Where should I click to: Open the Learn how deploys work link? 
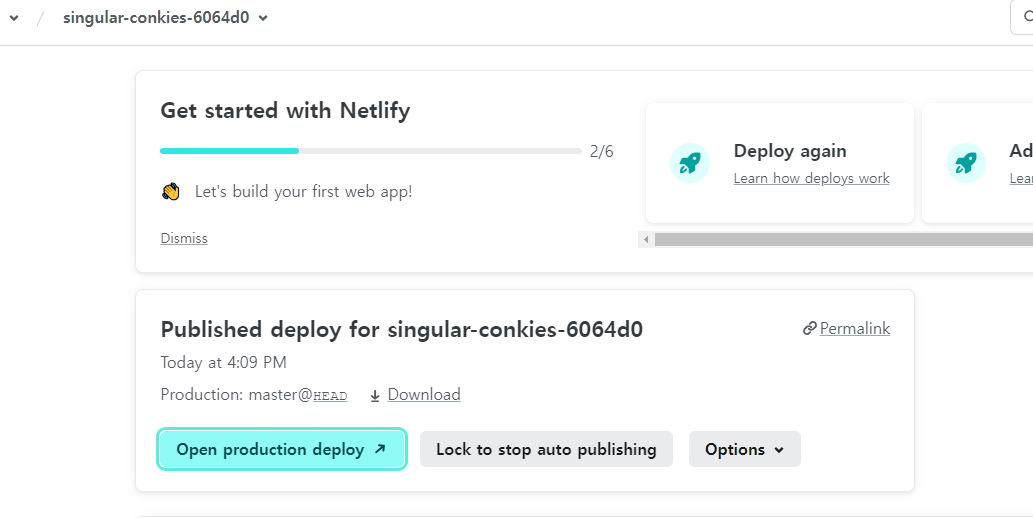tap(811, 178)
